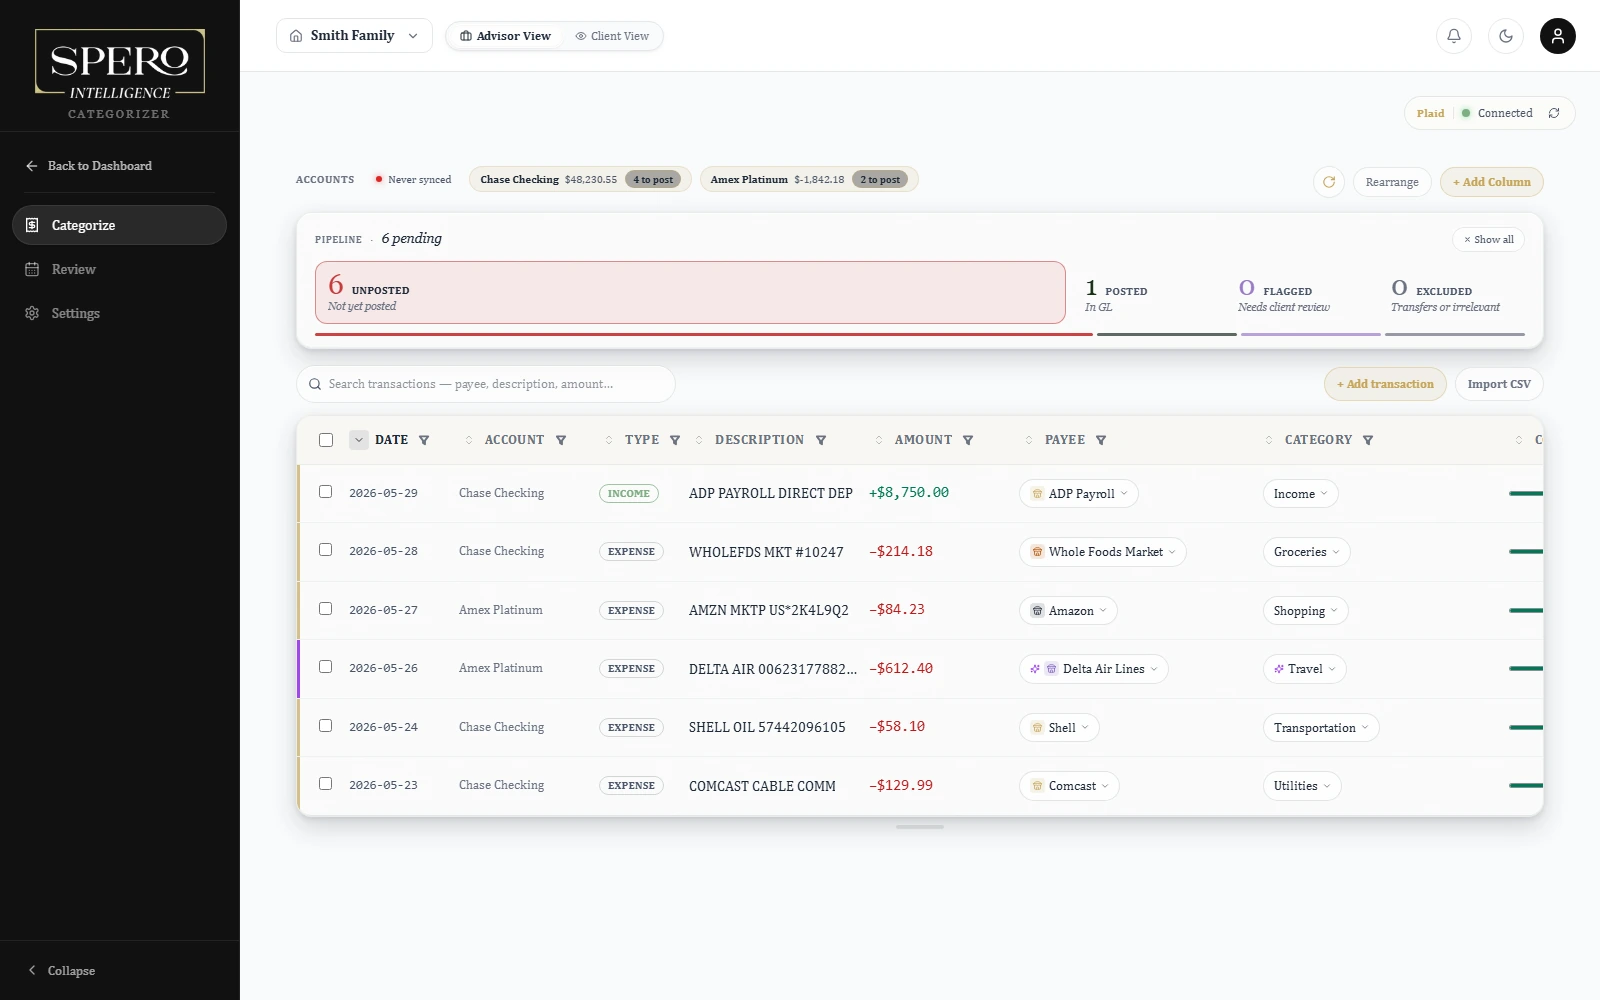Click the confidence bar in Comcast row
1600x1000 pixels.
click(1526, 785)
